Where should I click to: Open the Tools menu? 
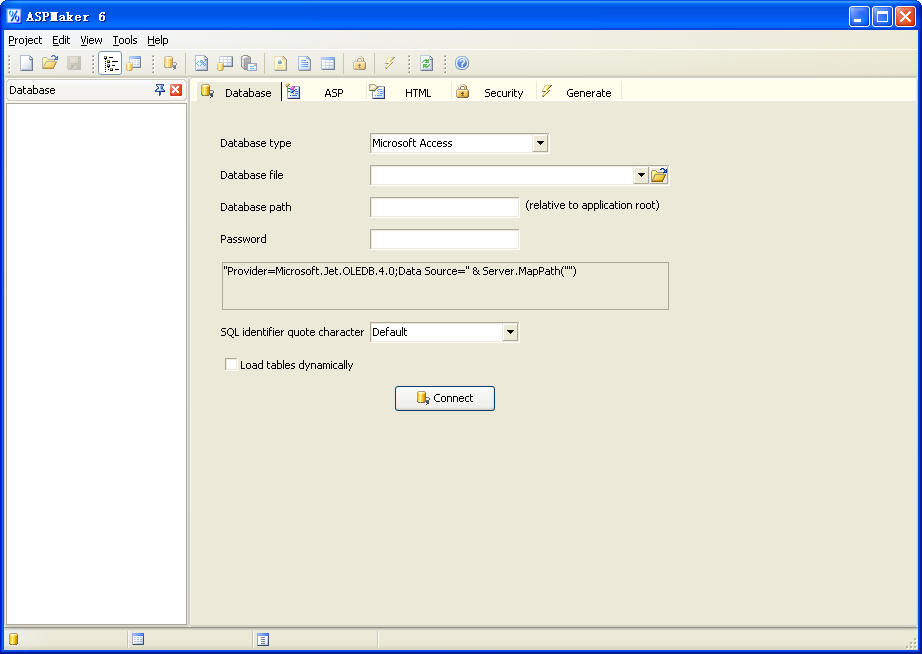click(x=124, y=40)
